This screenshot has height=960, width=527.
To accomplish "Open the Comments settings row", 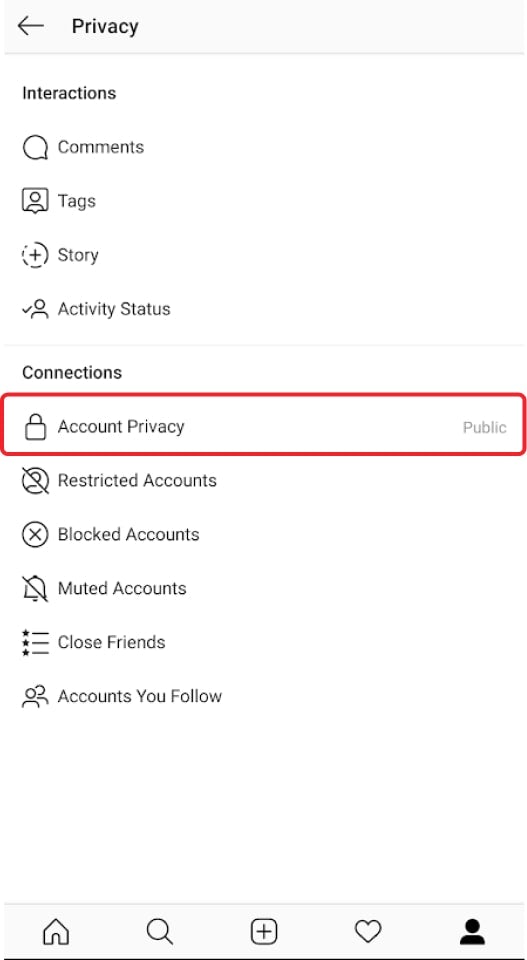I will pos(263,148).
